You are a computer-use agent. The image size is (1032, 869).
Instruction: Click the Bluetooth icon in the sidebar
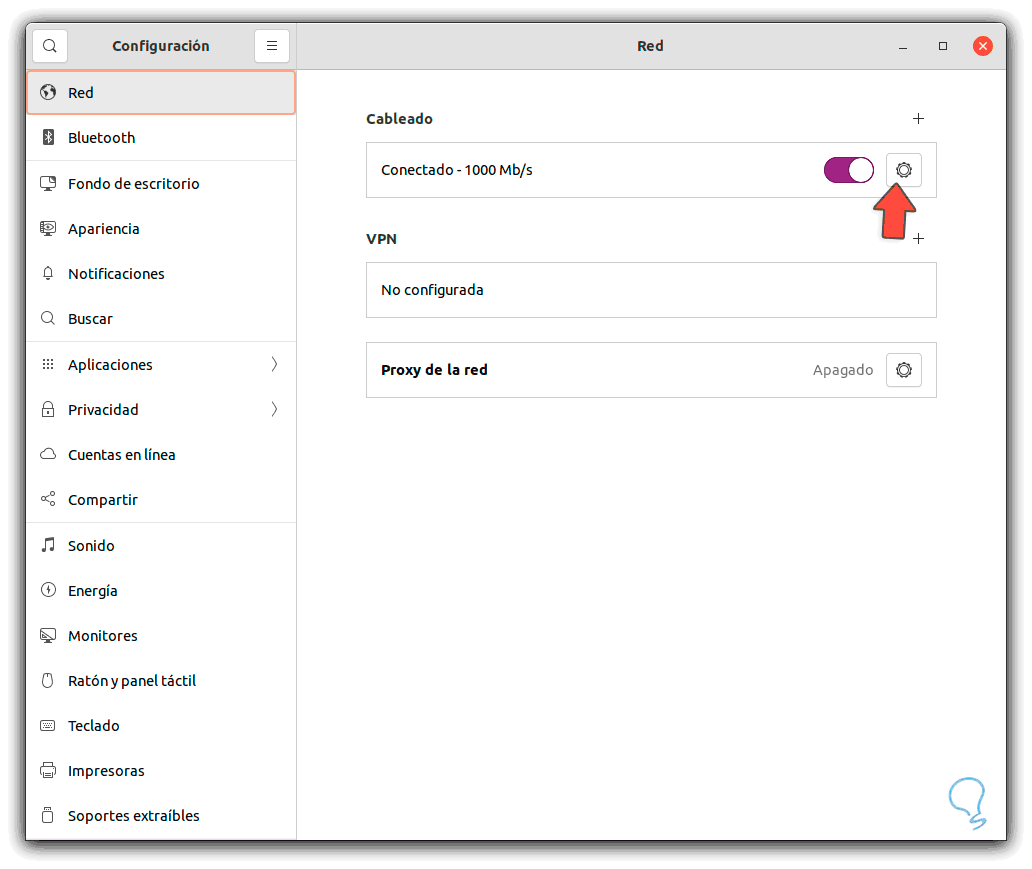point(48,138)
